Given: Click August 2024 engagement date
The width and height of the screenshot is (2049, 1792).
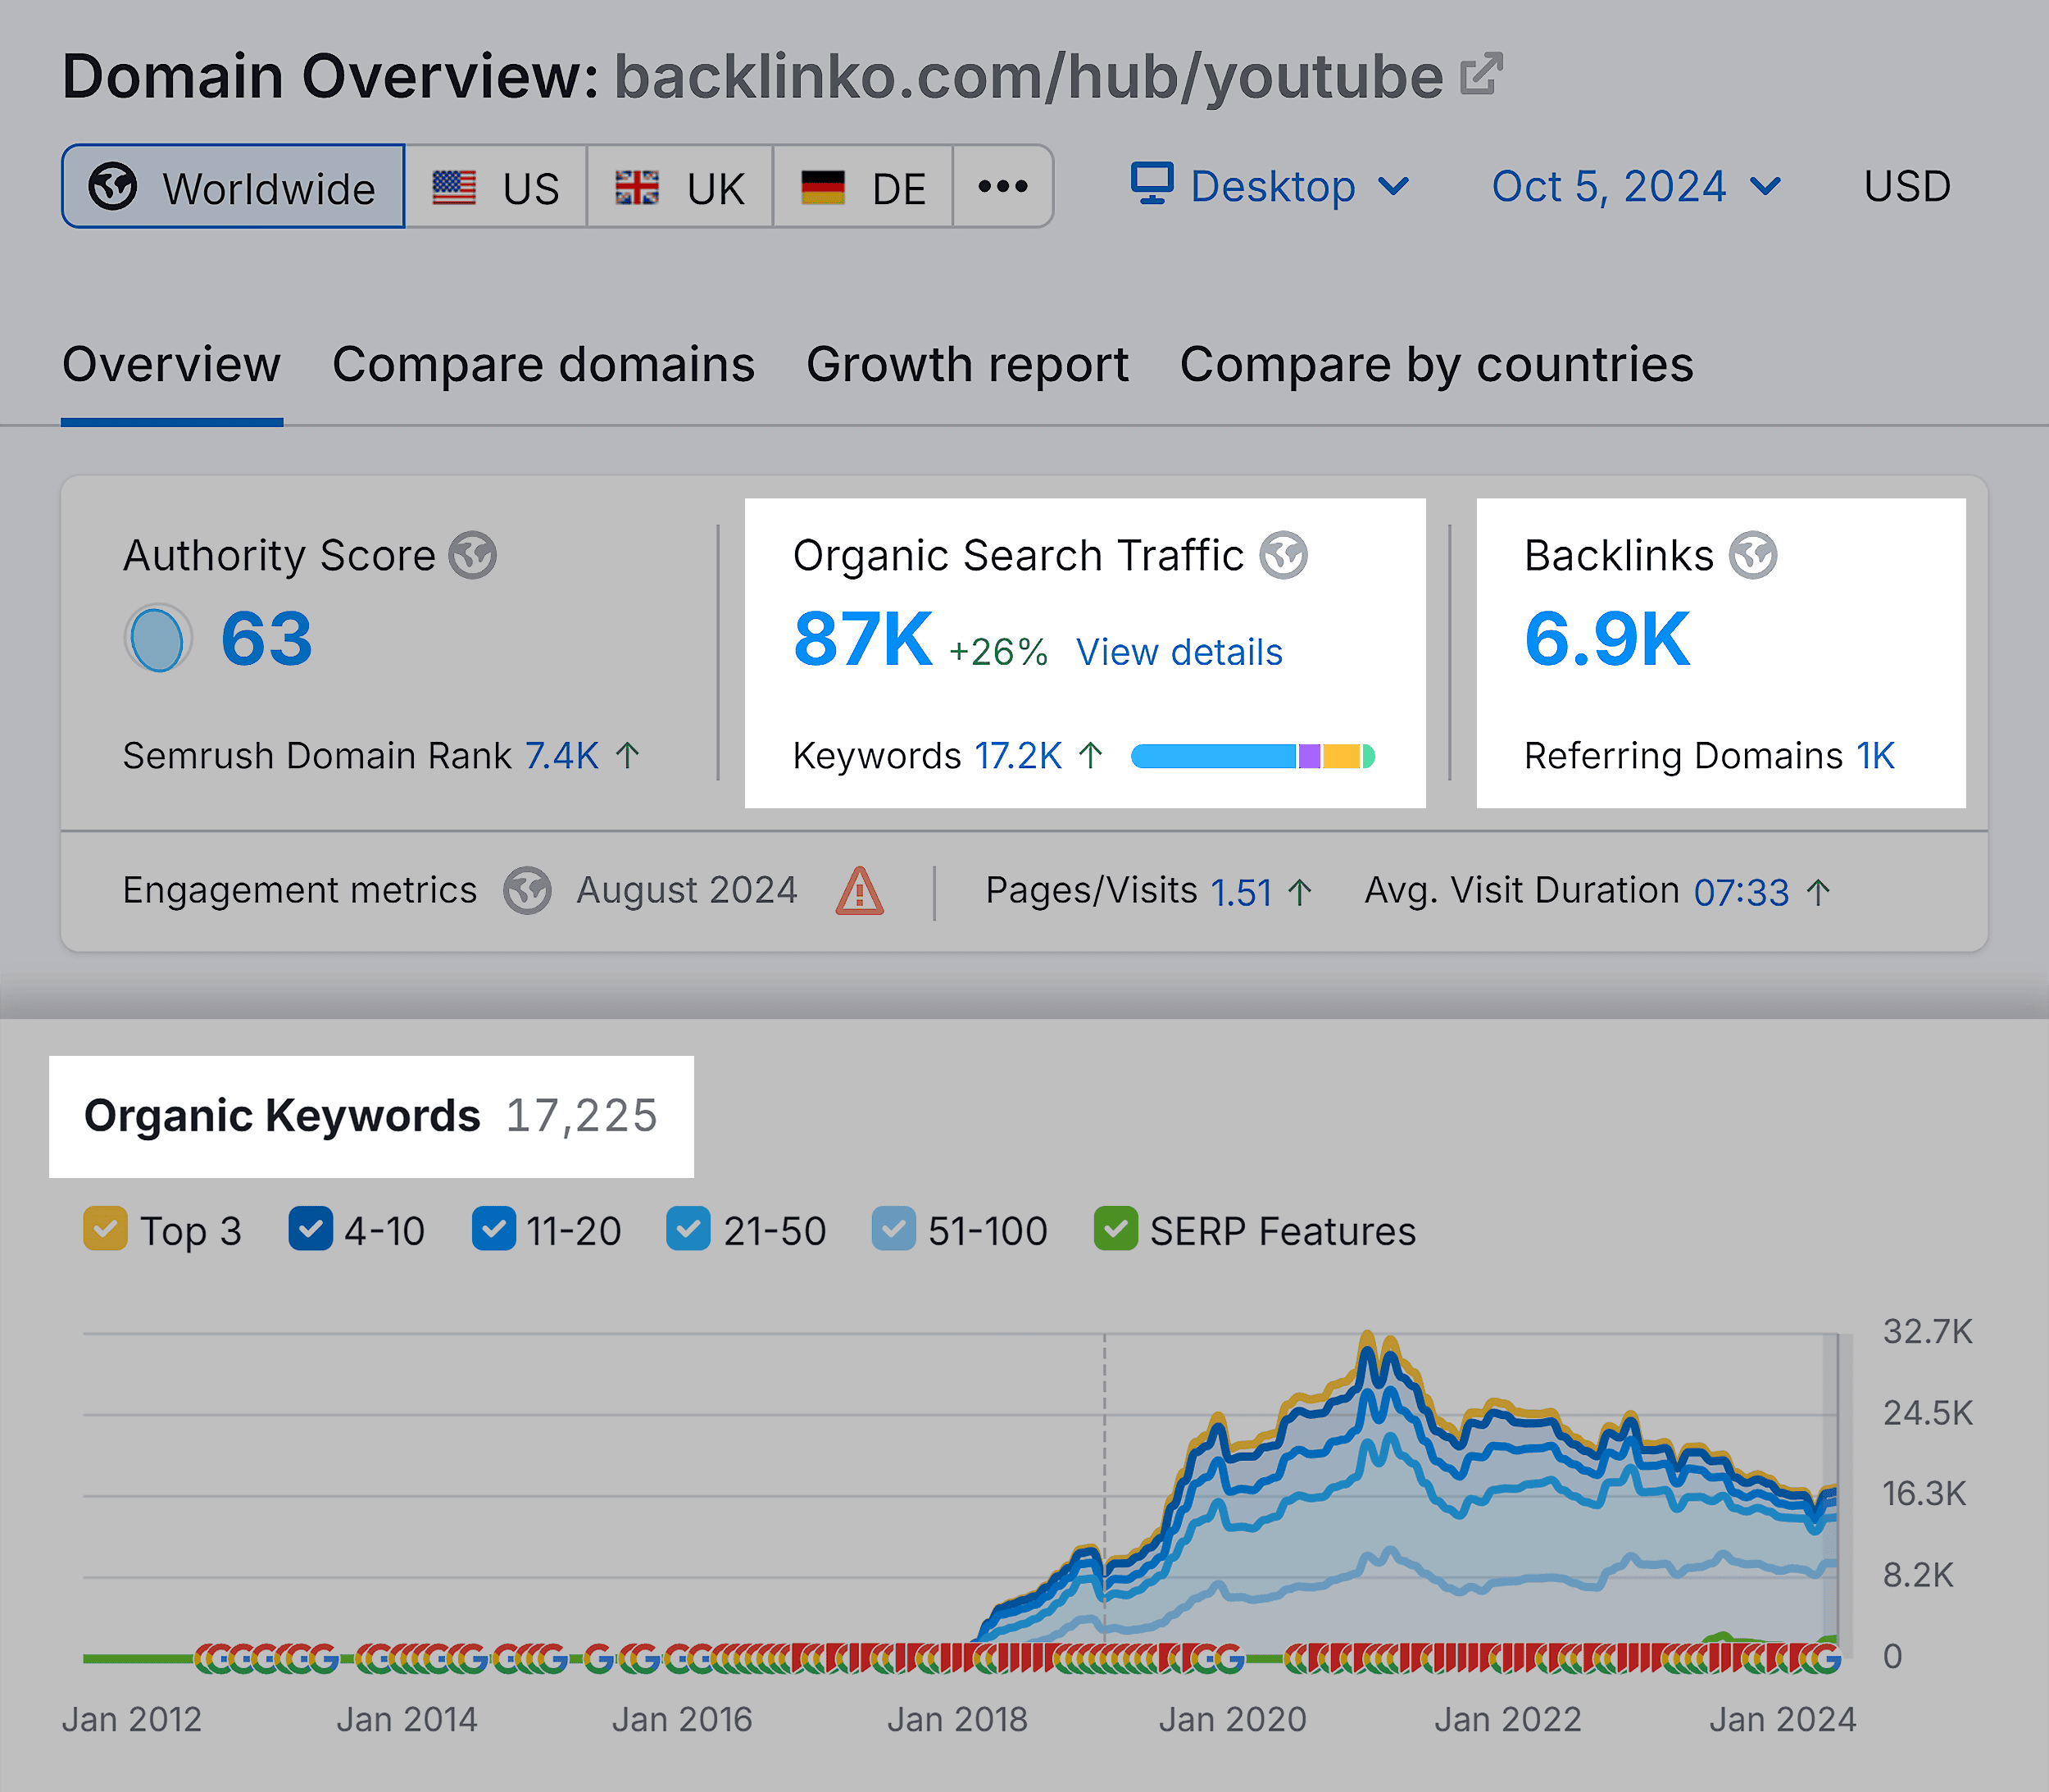Looking at the screenshot, I should pyautogui.click(x=686, y=890).
